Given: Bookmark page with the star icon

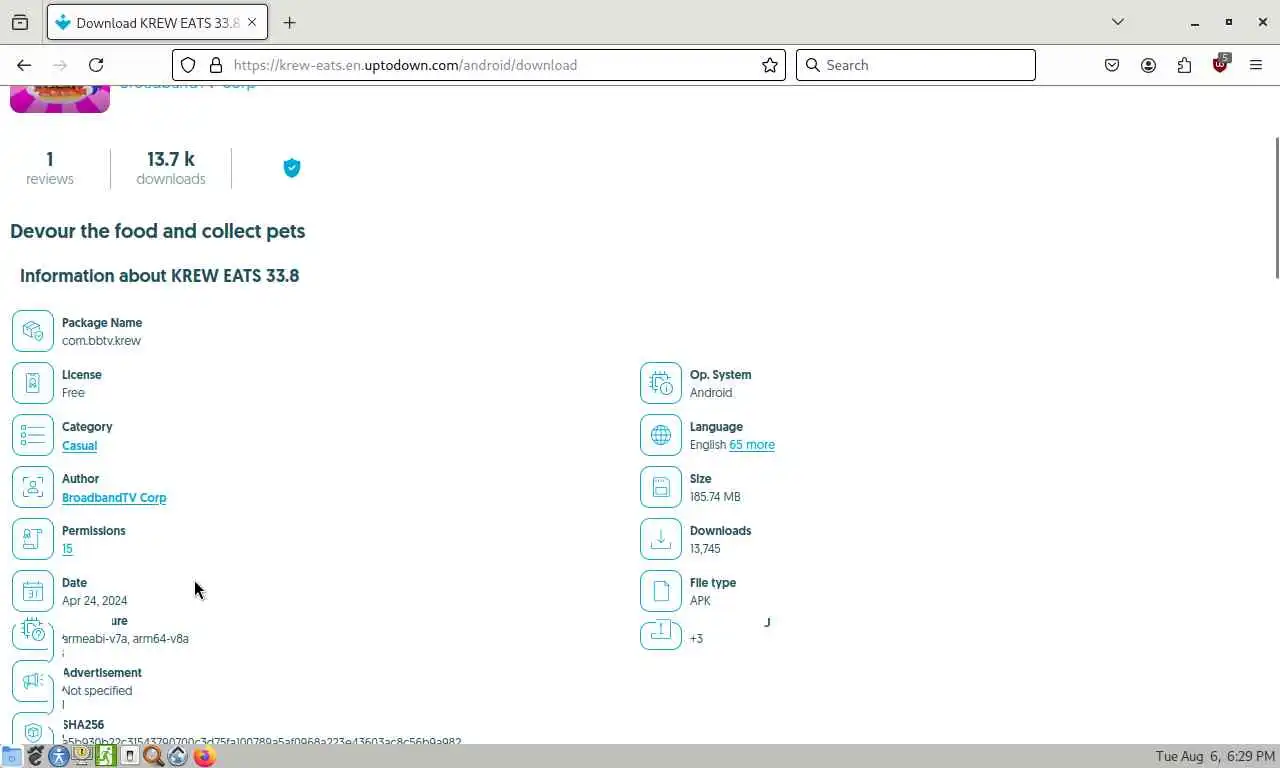Looking at the screenshot, I should (770, 65).
